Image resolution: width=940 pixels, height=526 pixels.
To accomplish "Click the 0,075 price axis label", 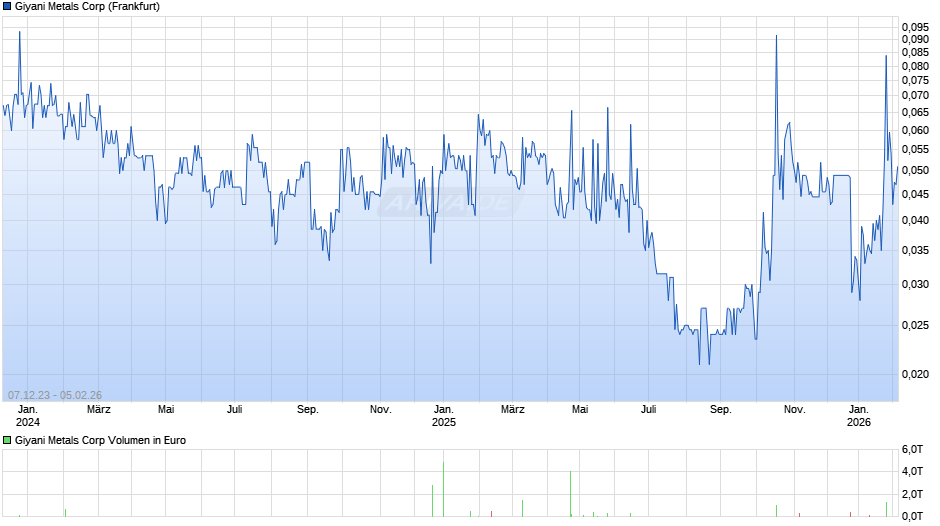I will point(915,80).
